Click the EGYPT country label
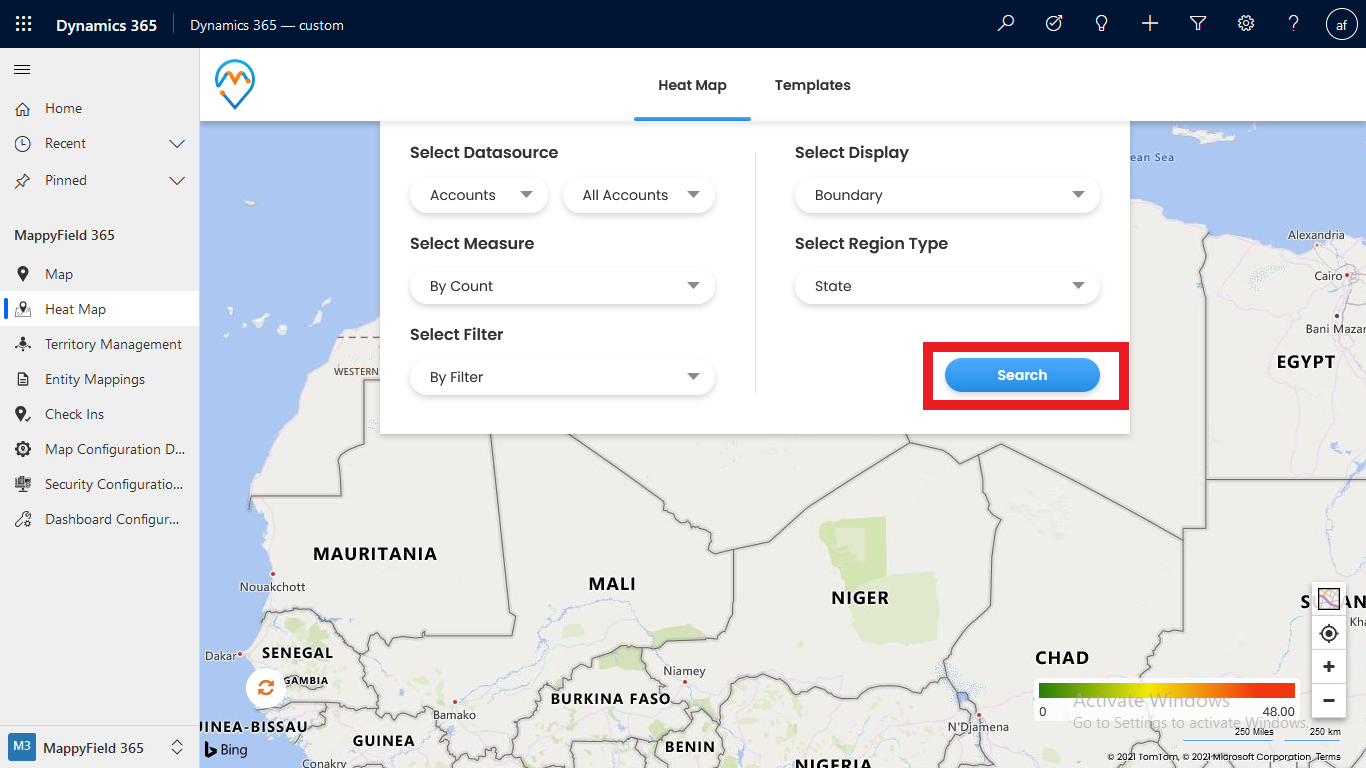1366x768 pixels. click(1306, 362)
